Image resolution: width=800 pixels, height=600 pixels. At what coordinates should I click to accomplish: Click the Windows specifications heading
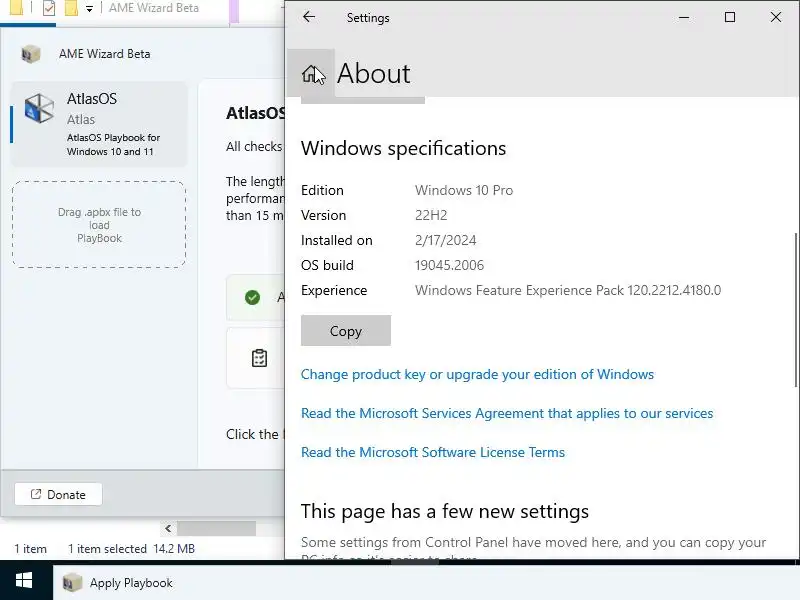pyautogui.click(x=404, y=148)
